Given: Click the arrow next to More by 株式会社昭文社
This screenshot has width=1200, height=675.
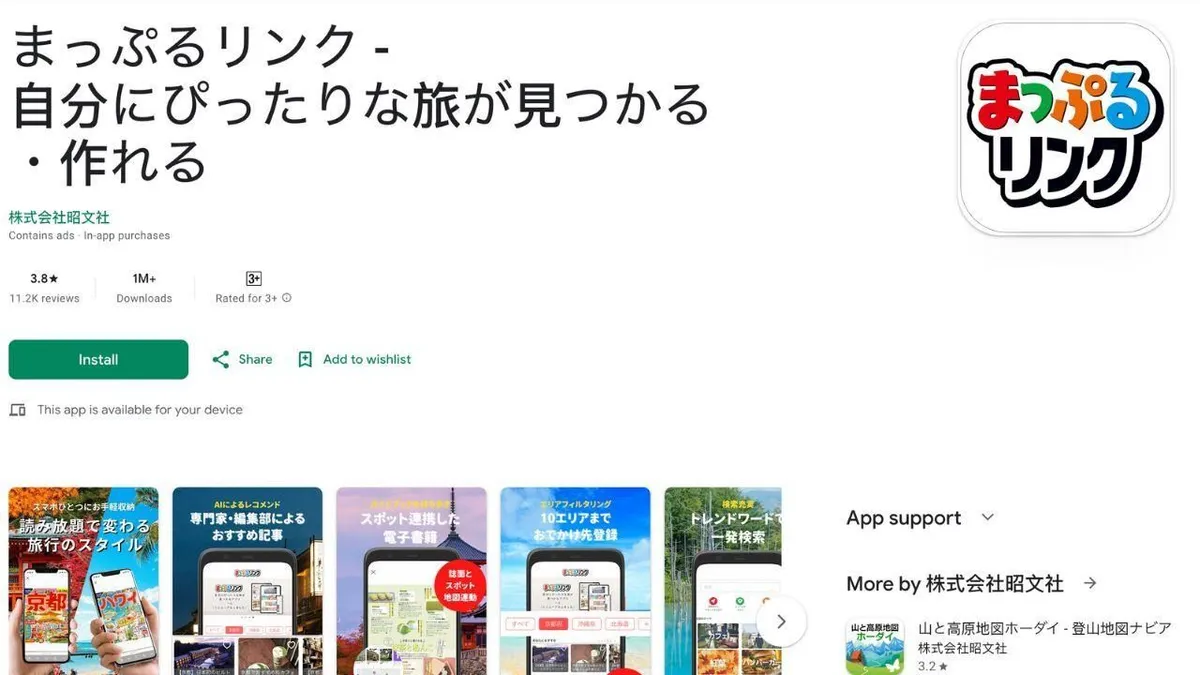Looking at the screenshot, I should (1090, 583).
